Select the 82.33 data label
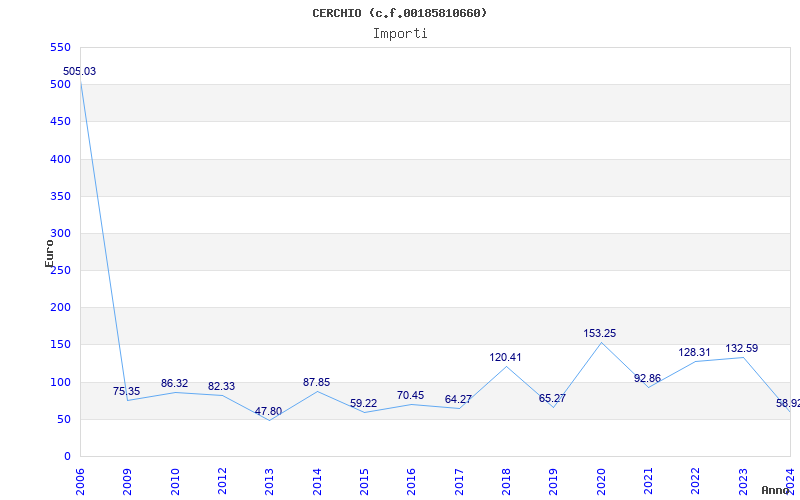 coord(221,386)
